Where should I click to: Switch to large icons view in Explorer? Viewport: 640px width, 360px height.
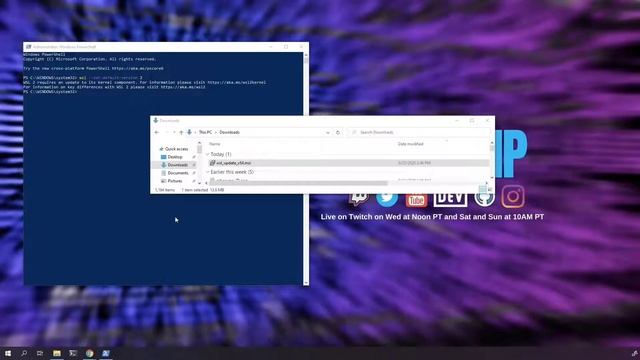pos(489,190)
